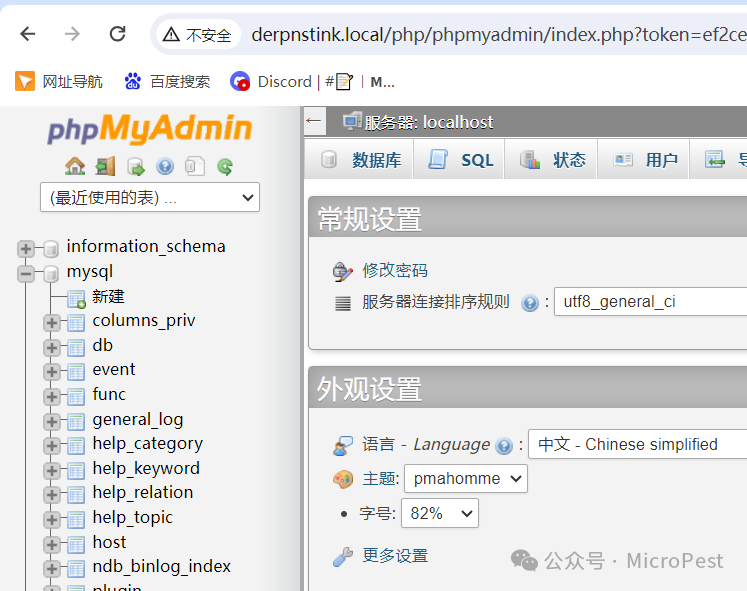Open the ndb_binlog_index table
This screenshot has width=747, height=591.
[161, 567]
